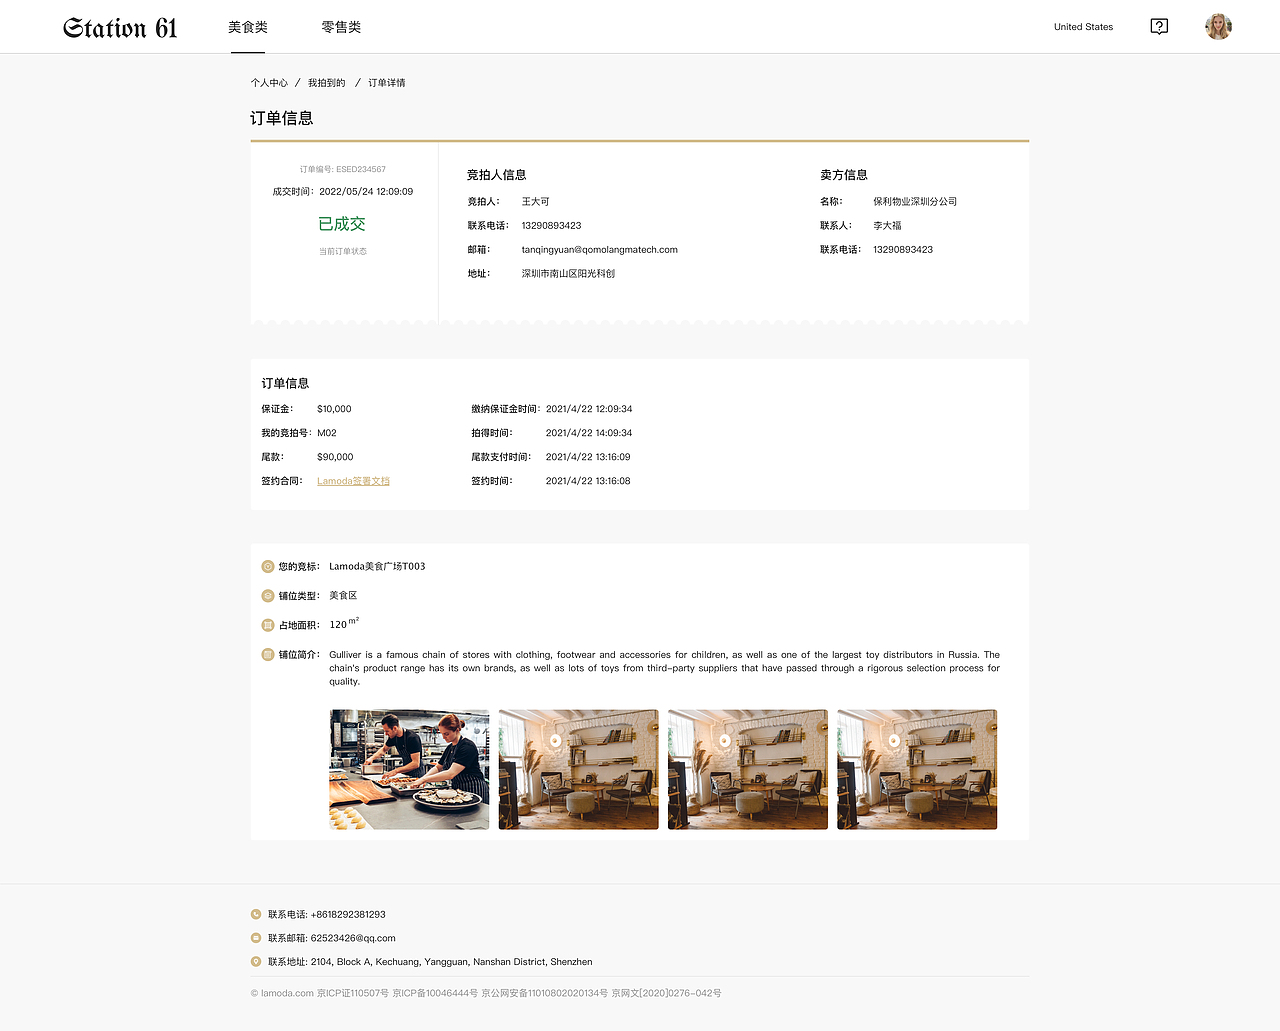Open the Station 61 logo homepage
The width and height of the screenshot is (1280, 1031).
point(120,28)
